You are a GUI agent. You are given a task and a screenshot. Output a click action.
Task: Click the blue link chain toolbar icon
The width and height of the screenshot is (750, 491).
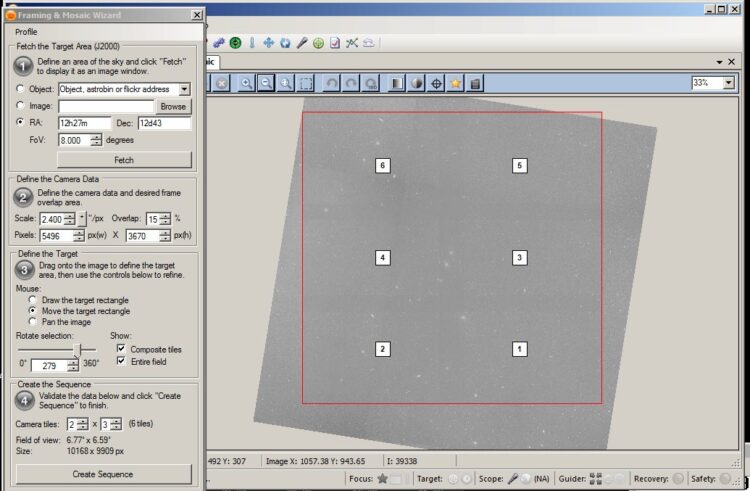(219, 43)
